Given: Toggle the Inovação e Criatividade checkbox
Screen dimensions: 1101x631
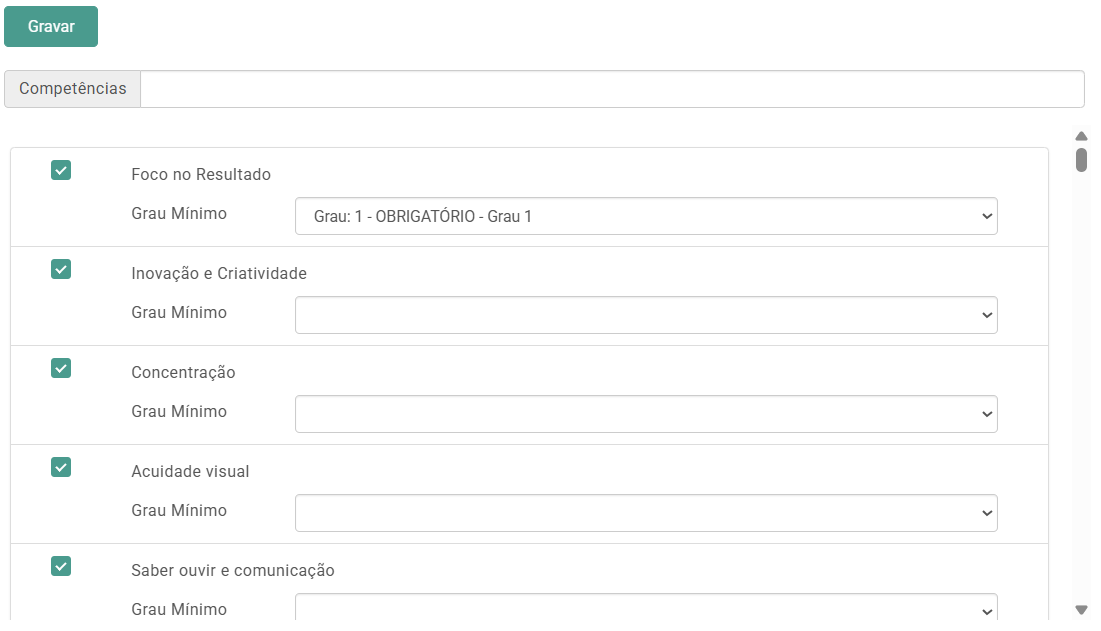Looking at the screenshot, I should [61, 269].
